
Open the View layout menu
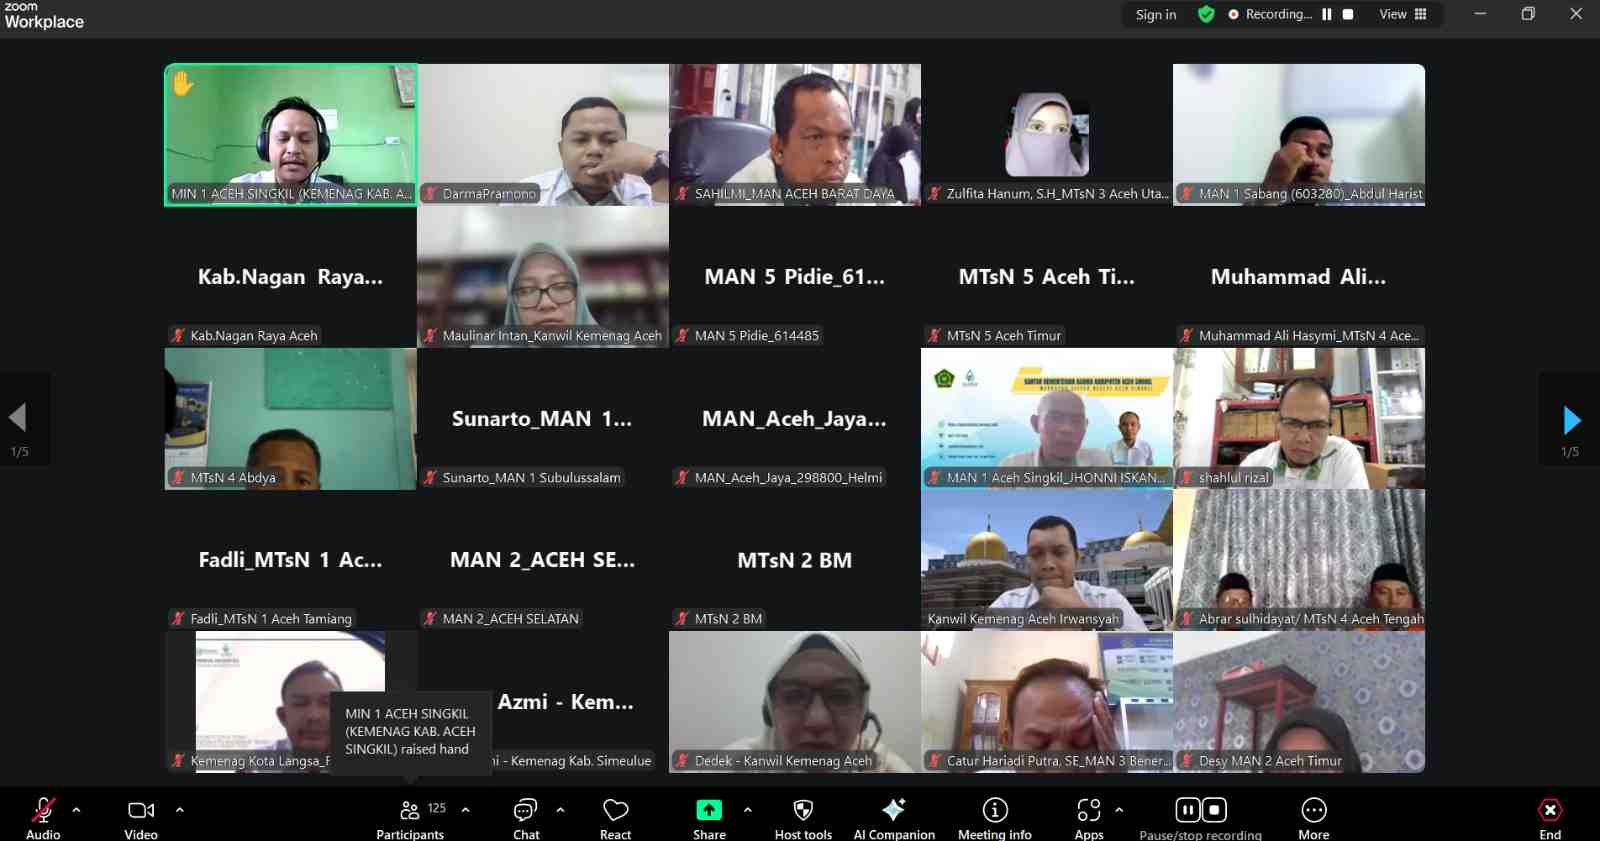[1403, 14]
